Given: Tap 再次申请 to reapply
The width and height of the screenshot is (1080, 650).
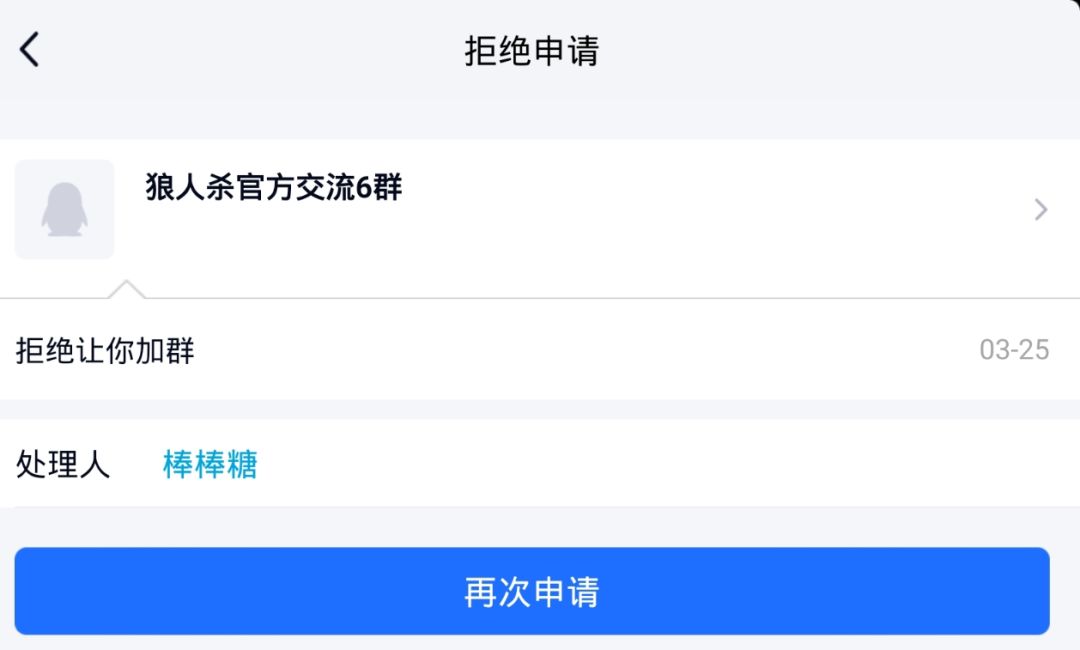Looking at the screenshot, I should pyautogui.click(x=533, y=592).
